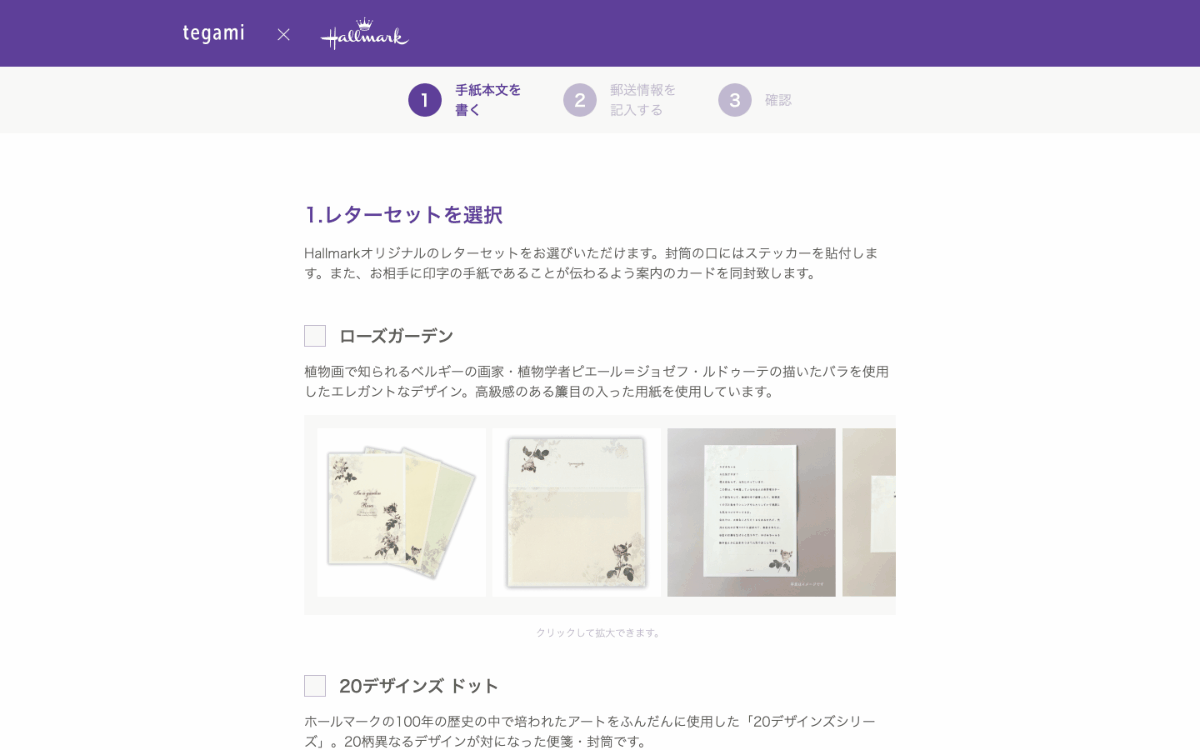The width and height of the screenshot is (1200, 750).
Task: Click the cross symbol between the two logos
Action: (x=283, y=34)
